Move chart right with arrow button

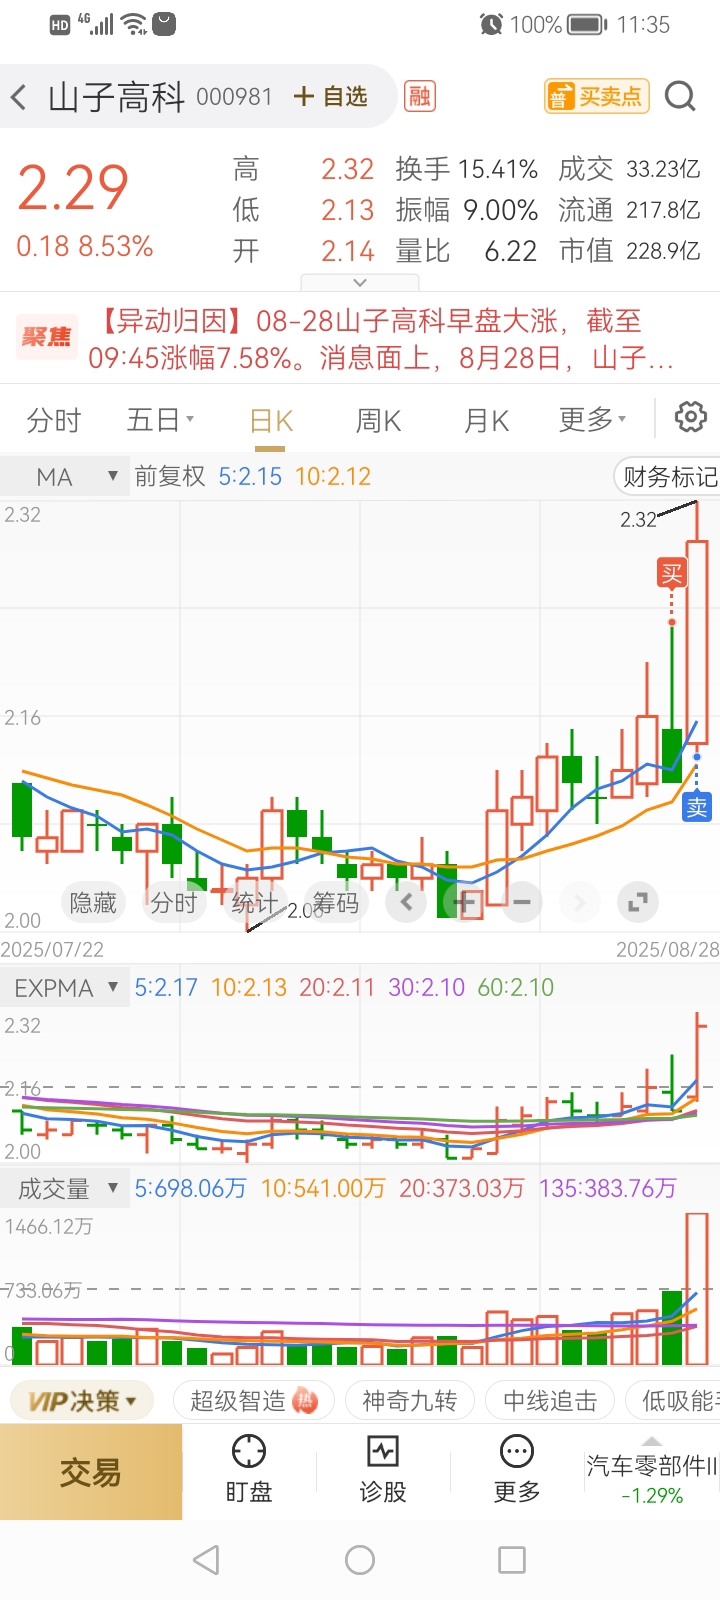[x=579, y=903]
